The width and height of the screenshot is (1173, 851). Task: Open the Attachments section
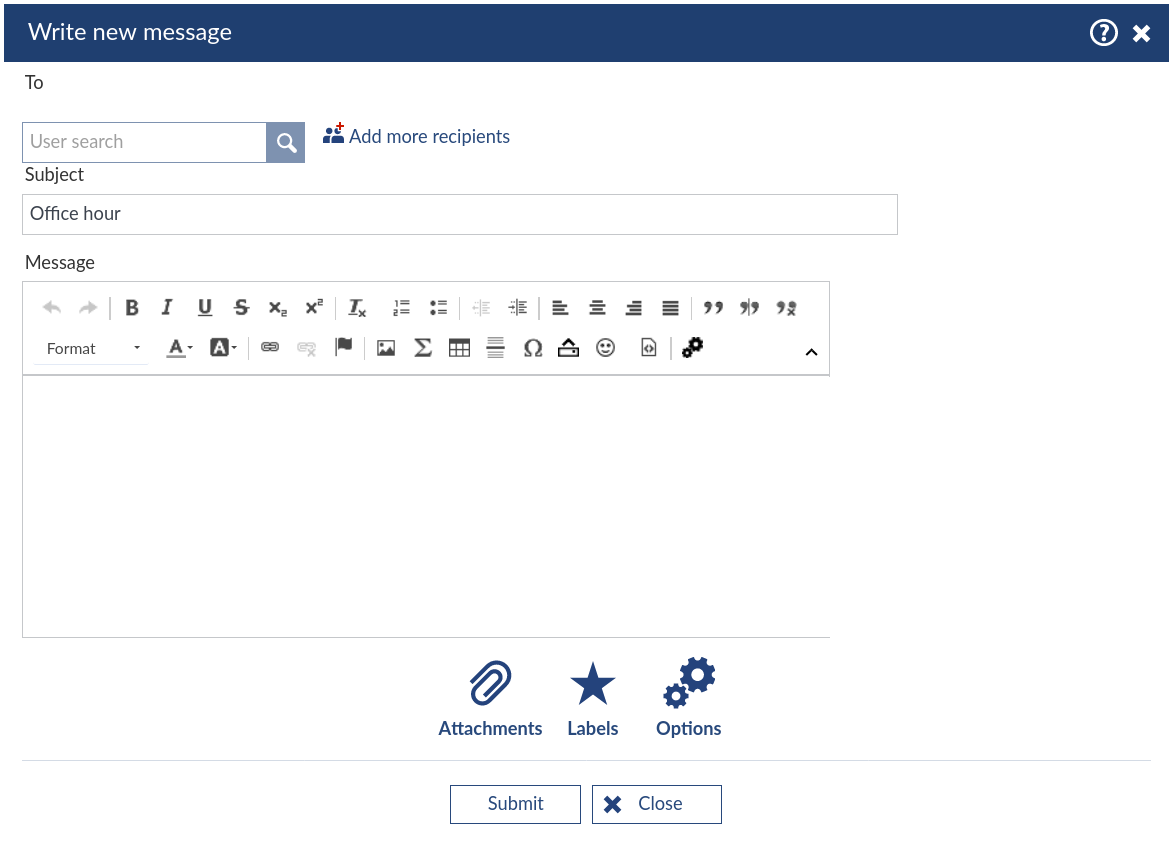coord(490,698)
